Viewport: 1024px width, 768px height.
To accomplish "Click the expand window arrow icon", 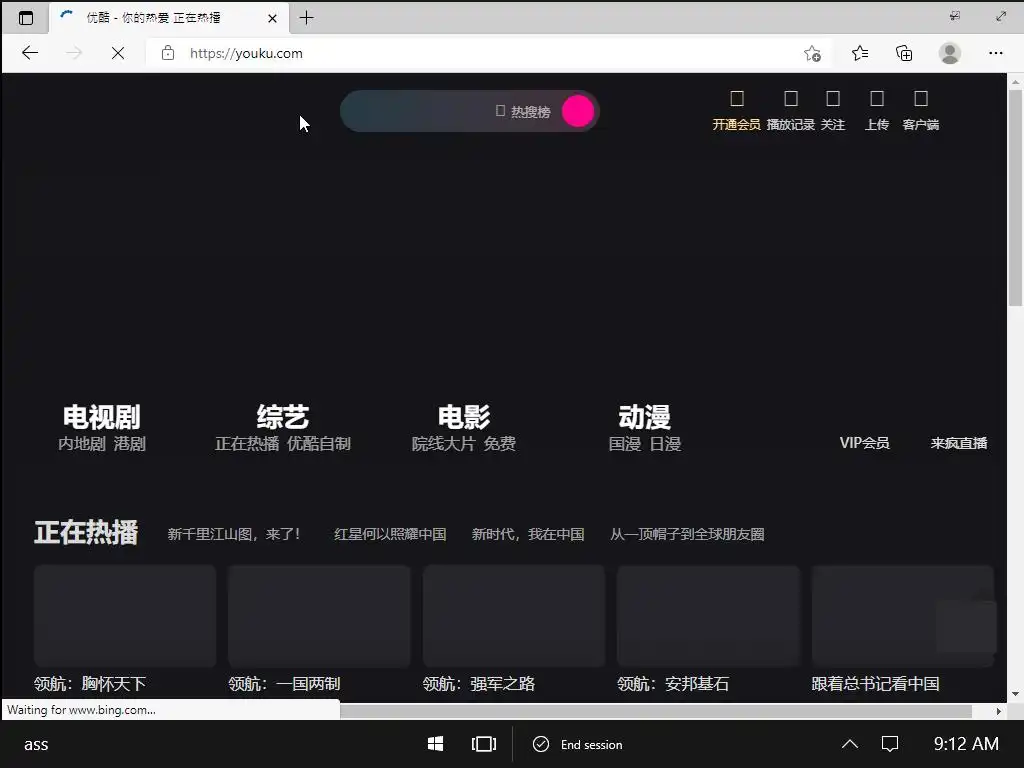I will [x=1000, y=16].
